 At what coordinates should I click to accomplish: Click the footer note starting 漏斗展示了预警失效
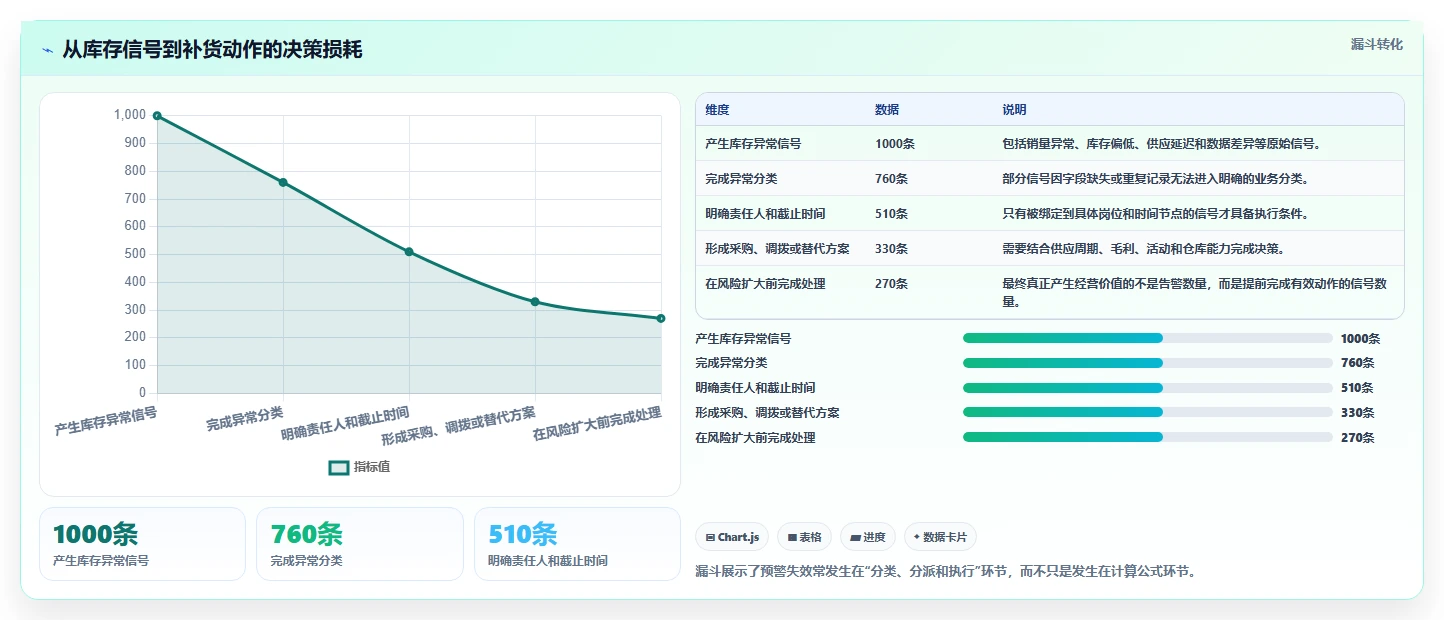click(946, 572)
